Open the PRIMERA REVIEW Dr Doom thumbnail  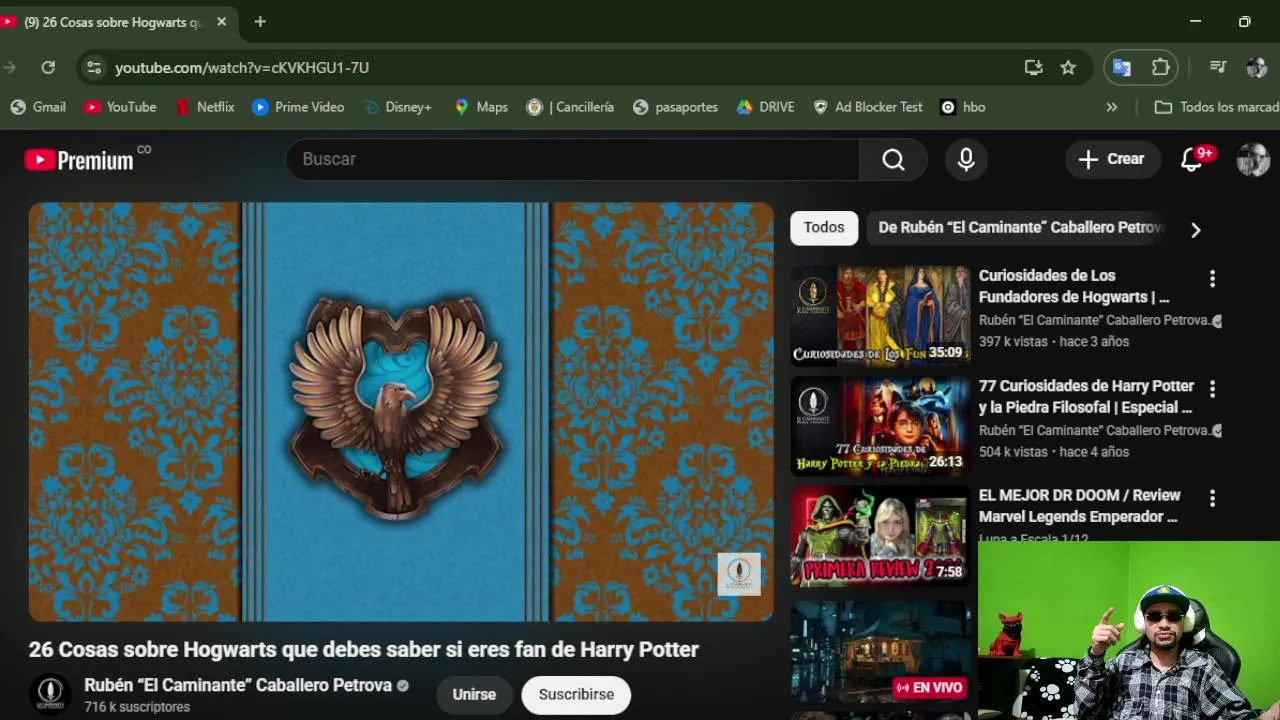click(x=880, y=536)
